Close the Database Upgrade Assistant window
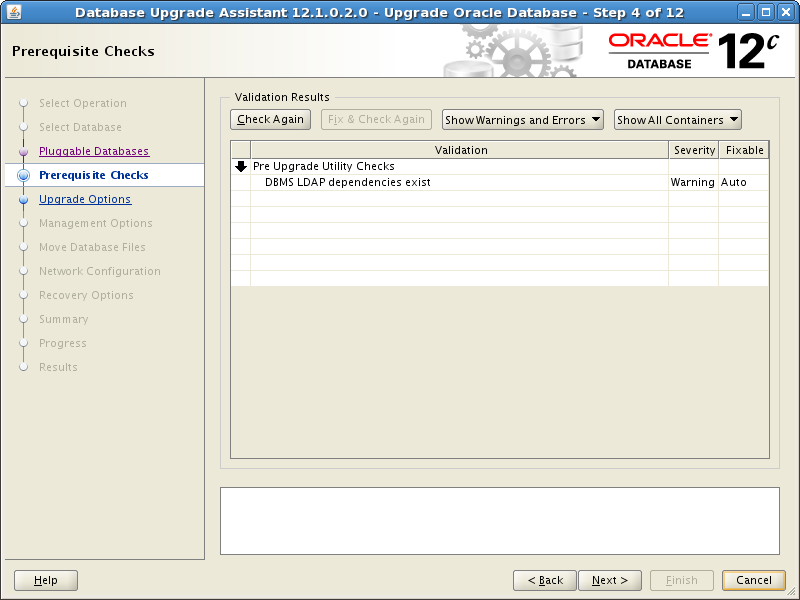This screenshot has height=600, width=800. tap(786, 12)
